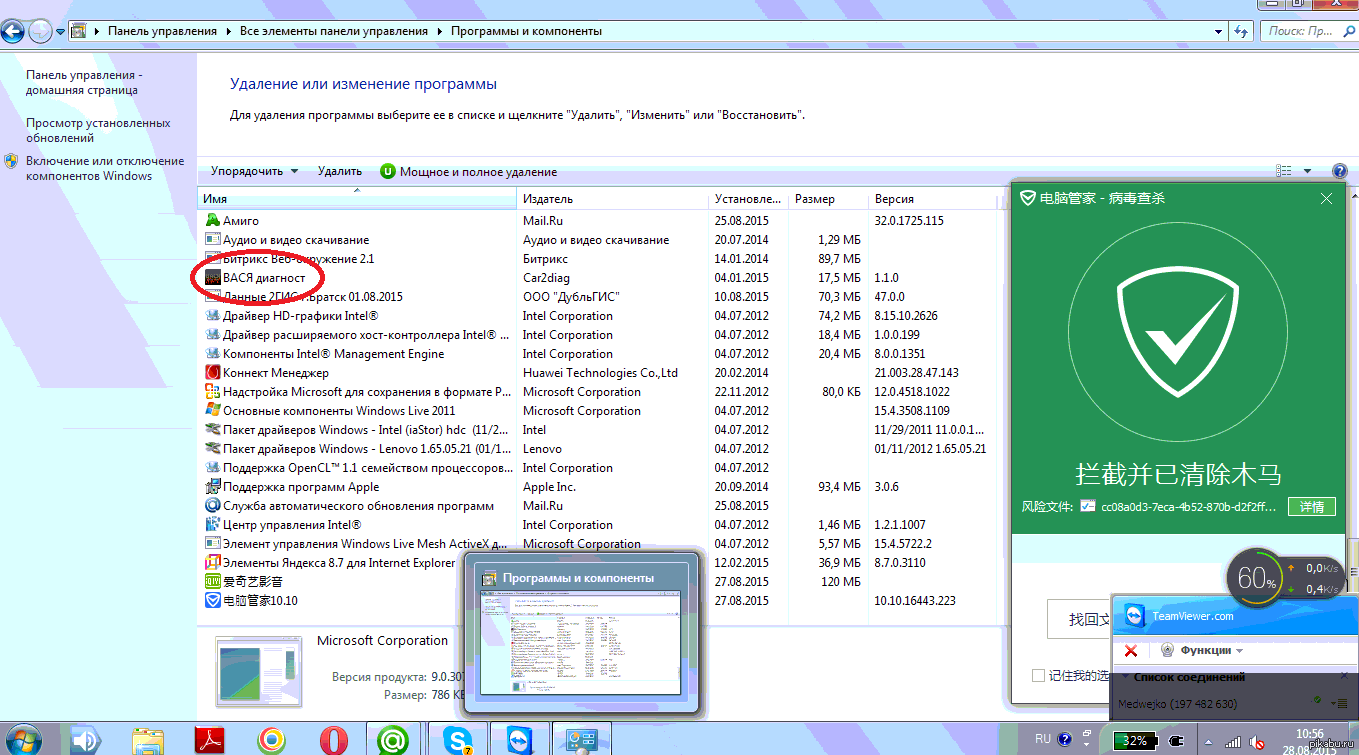This screenshot has height=755, width=1359.
Task: Click the 60% memory gauge widget
Action: pos(1256,577)
